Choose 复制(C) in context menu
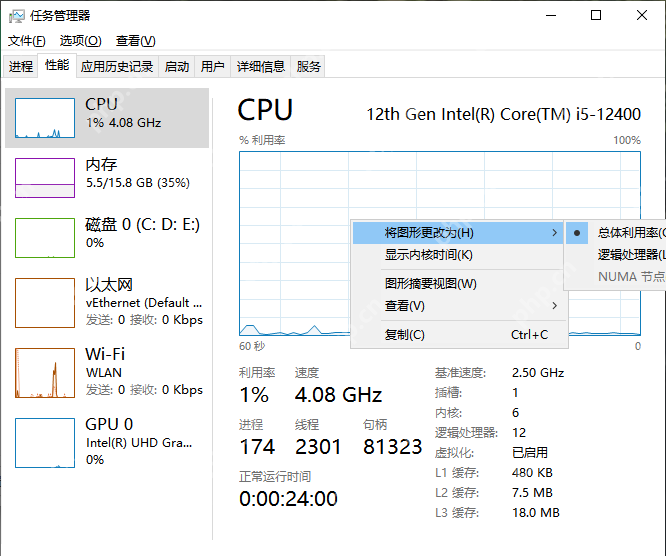This screenshot has width=666, height=556. tap(458, 335)
